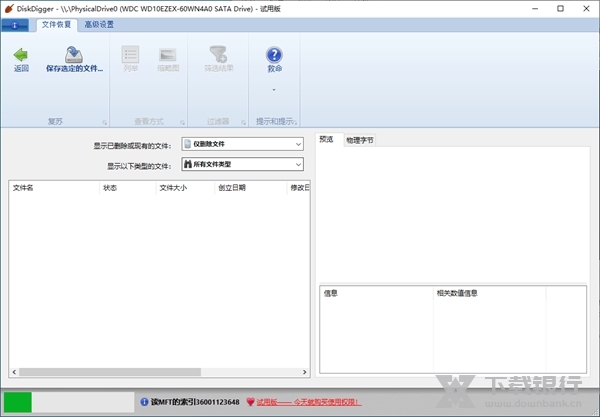600x417 pixels.
Task: Click the file list left scroll arrow
Action: click(x=14, y=372)
